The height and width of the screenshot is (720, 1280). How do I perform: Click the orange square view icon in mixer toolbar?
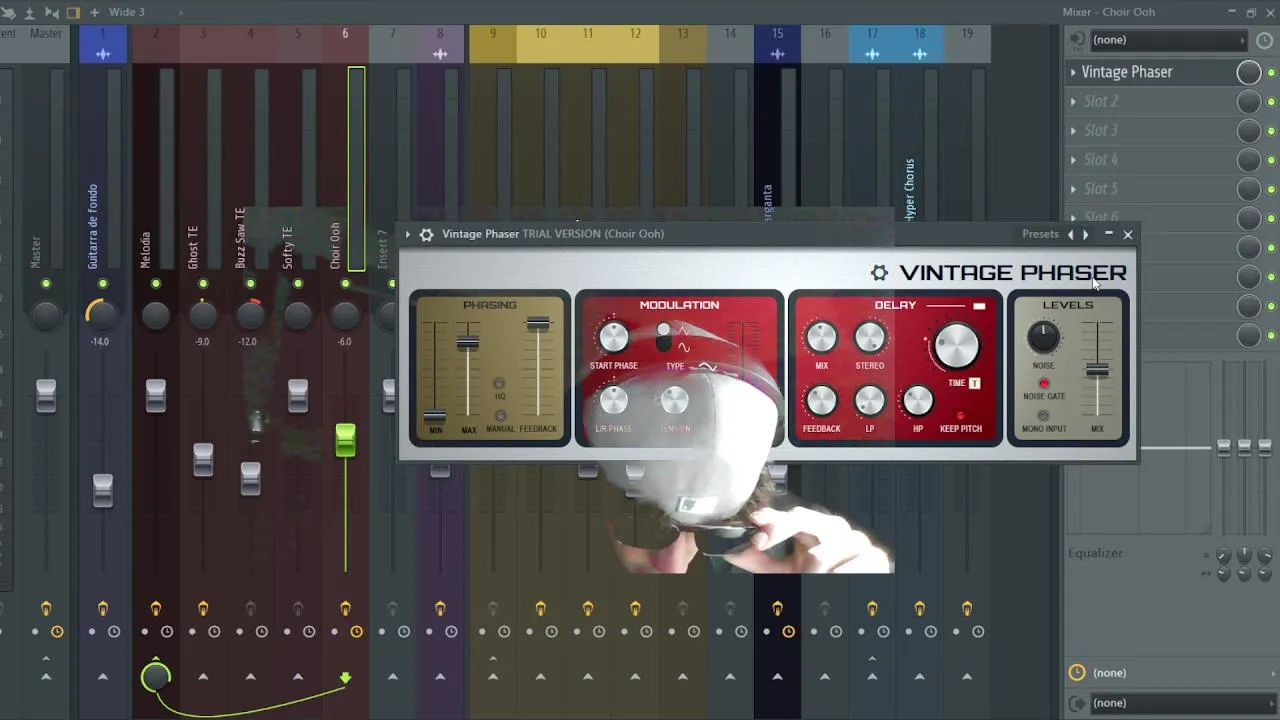(x=72, y=12)
